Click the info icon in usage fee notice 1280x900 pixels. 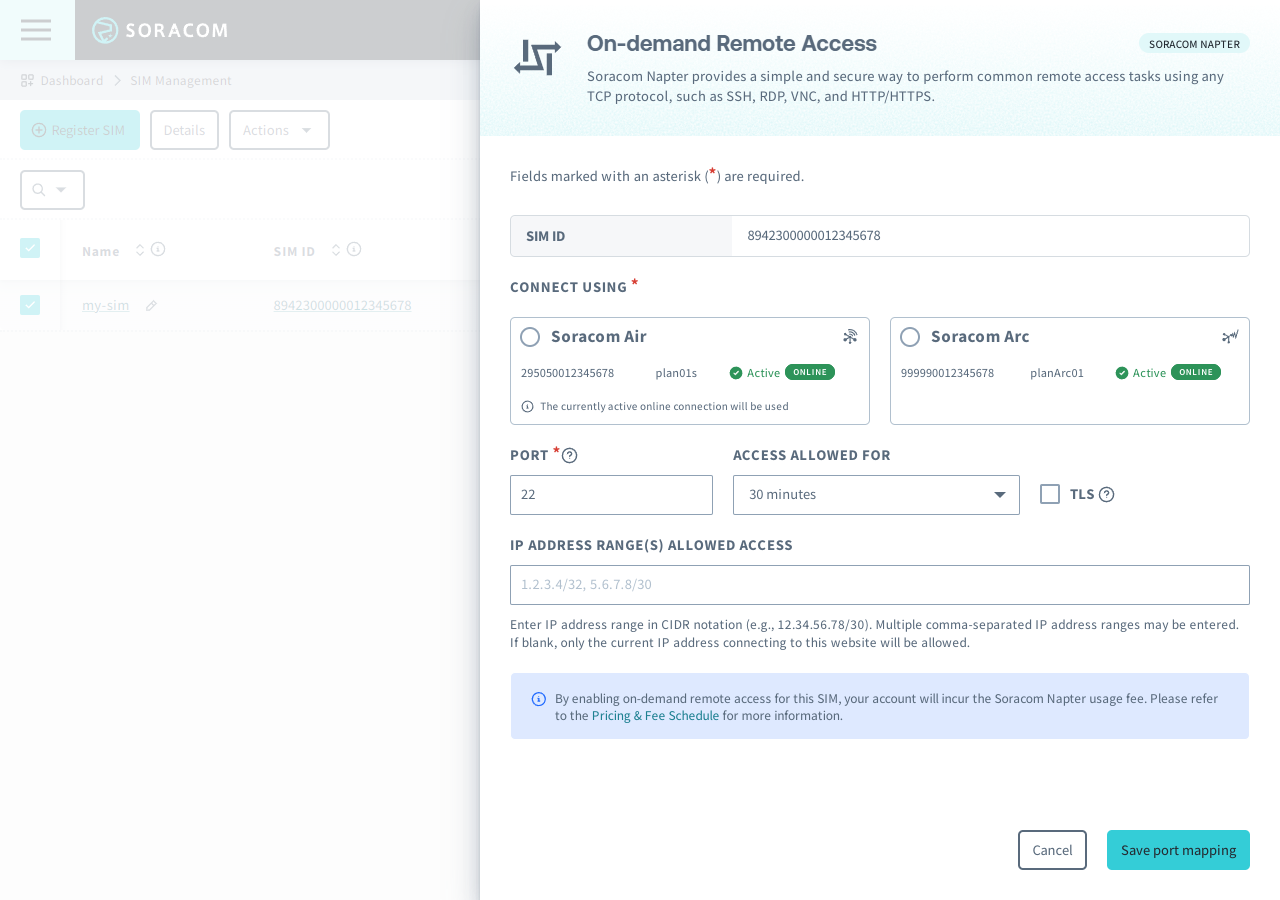539,699
